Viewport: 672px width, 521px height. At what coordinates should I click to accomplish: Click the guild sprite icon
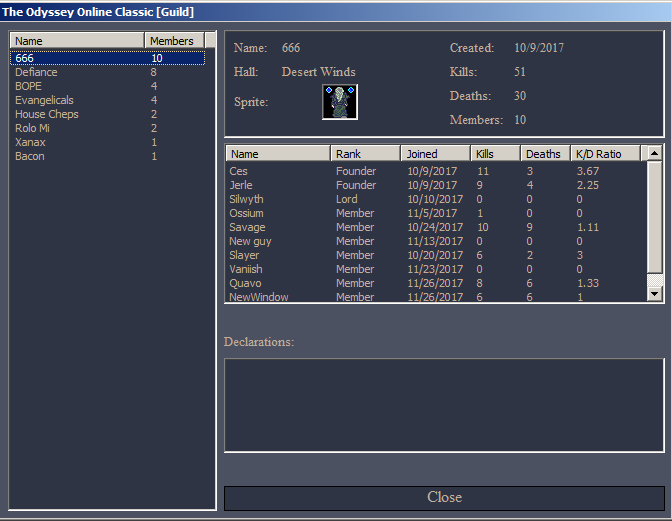pyautogui.click(x=340, y=102)
